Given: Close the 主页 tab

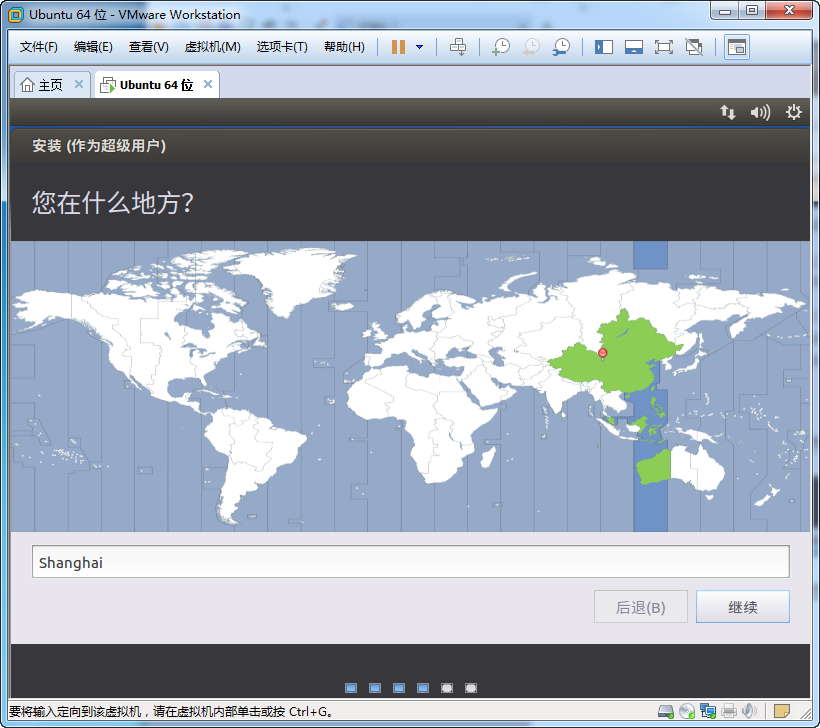Looking at the screenshot, I should pos(79,84).
